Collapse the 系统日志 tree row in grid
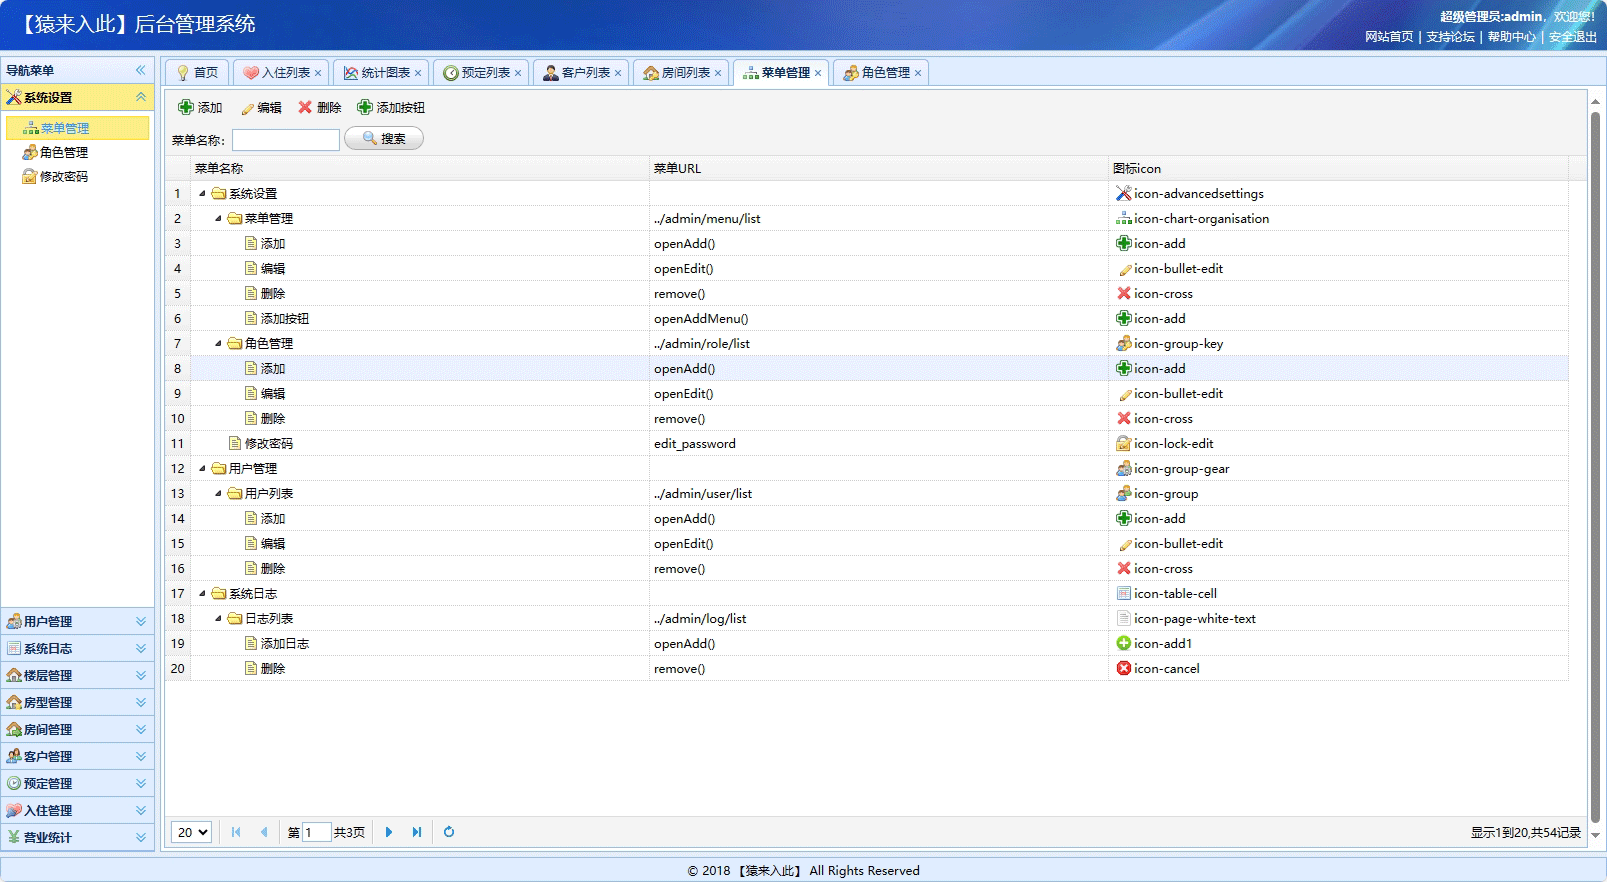 (202, 593)
